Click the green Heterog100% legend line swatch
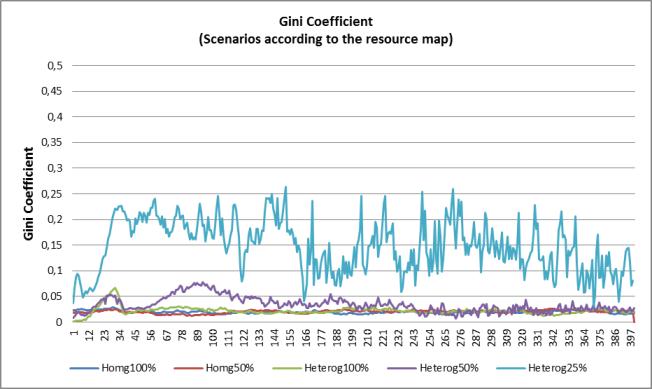 (286, 368)
